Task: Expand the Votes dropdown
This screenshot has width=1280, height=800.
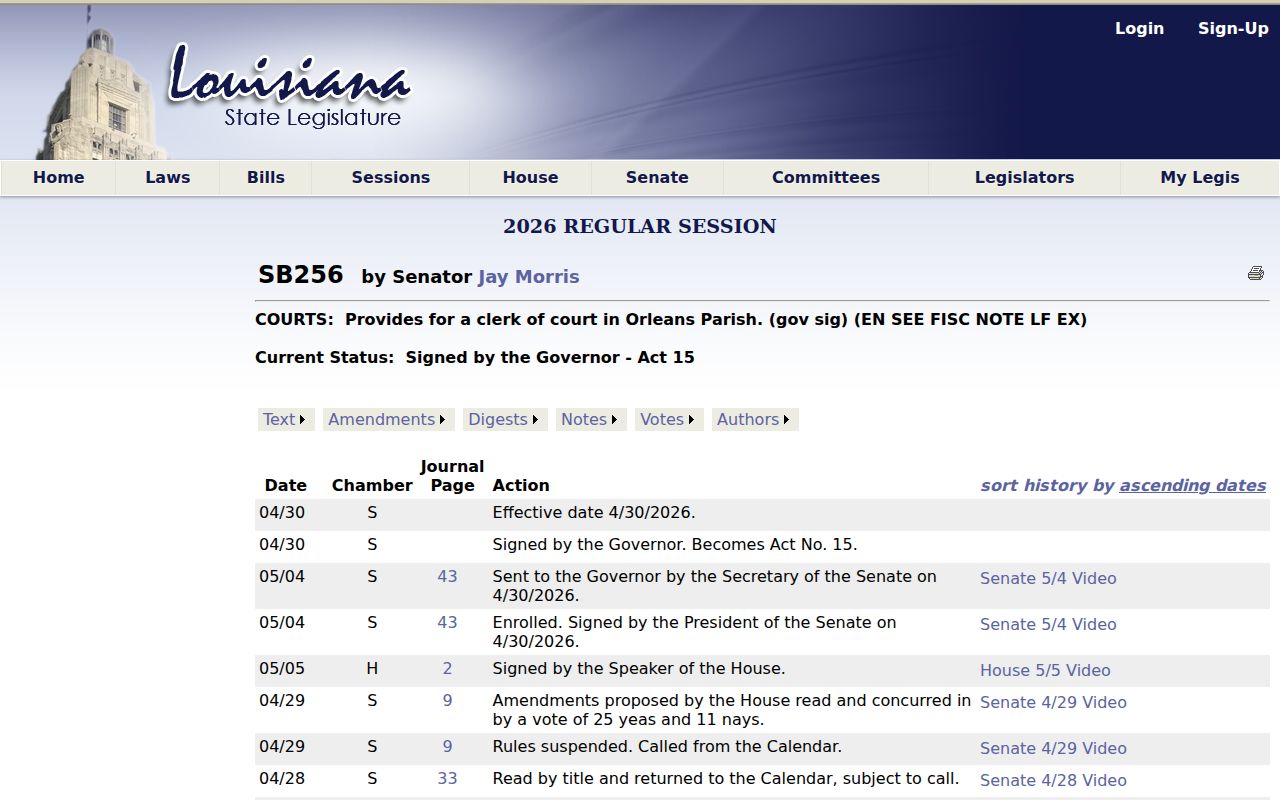Action: 669,420
